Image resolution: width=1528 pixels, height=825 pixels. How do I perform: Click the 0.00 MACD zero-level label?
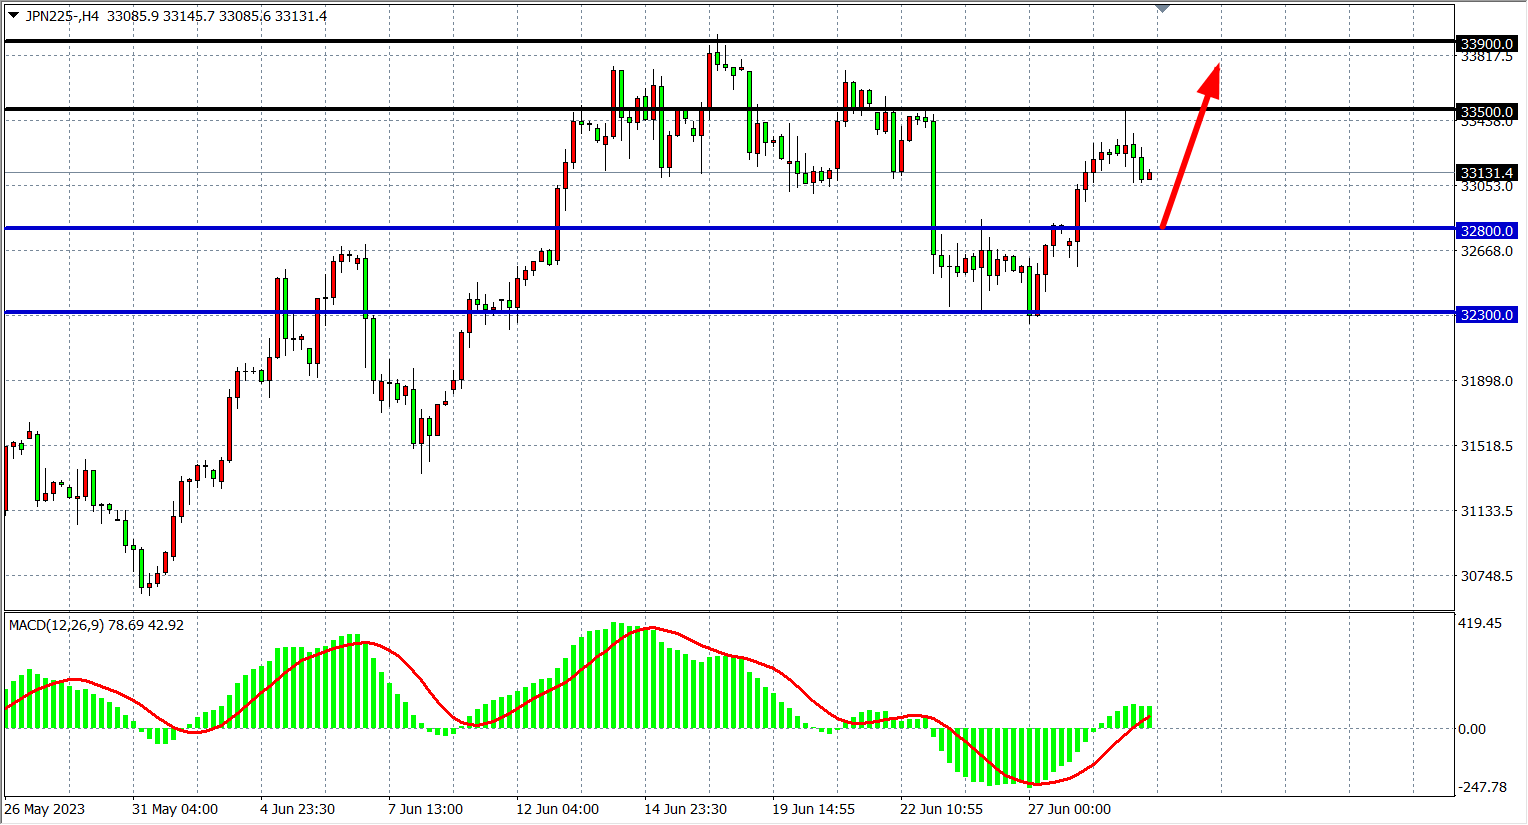1472,729
